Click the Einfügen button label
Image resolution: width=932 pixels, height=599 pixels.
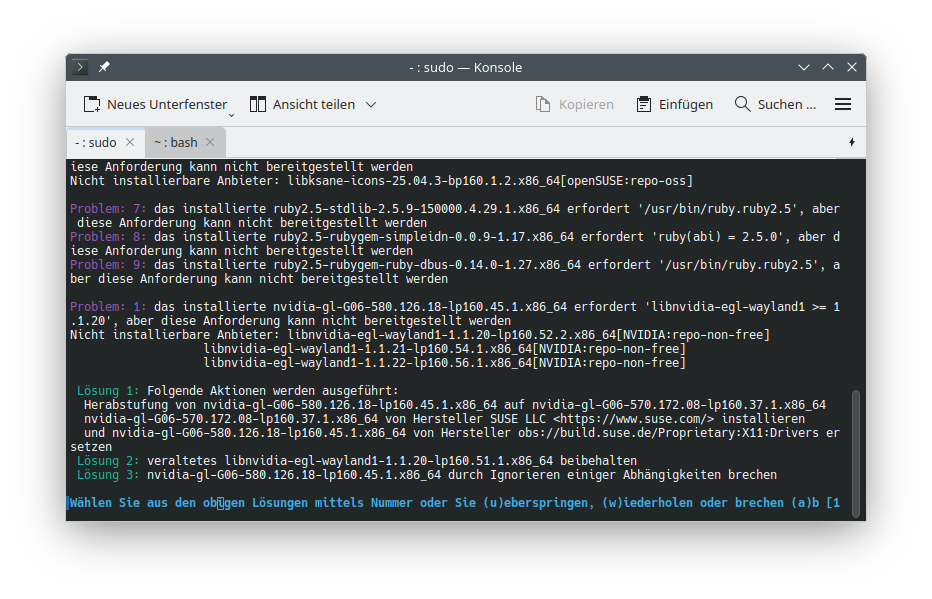click(686, 104)
